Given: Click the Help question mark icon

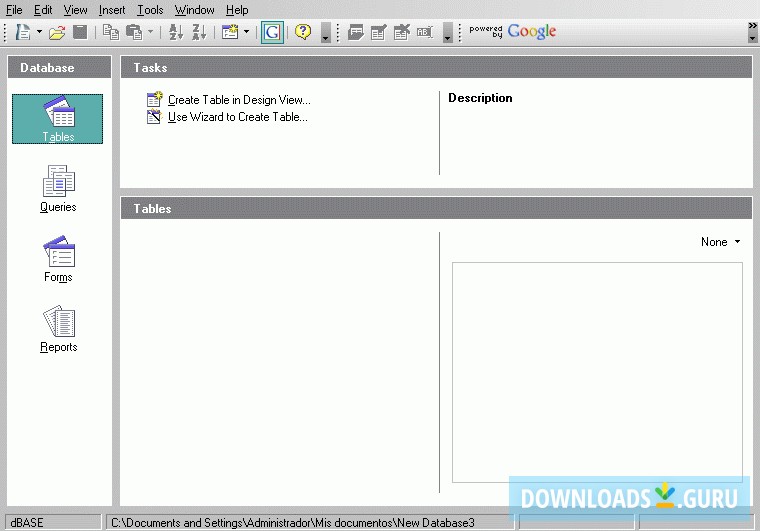Looking at the screenshot, I should point(303,32).
